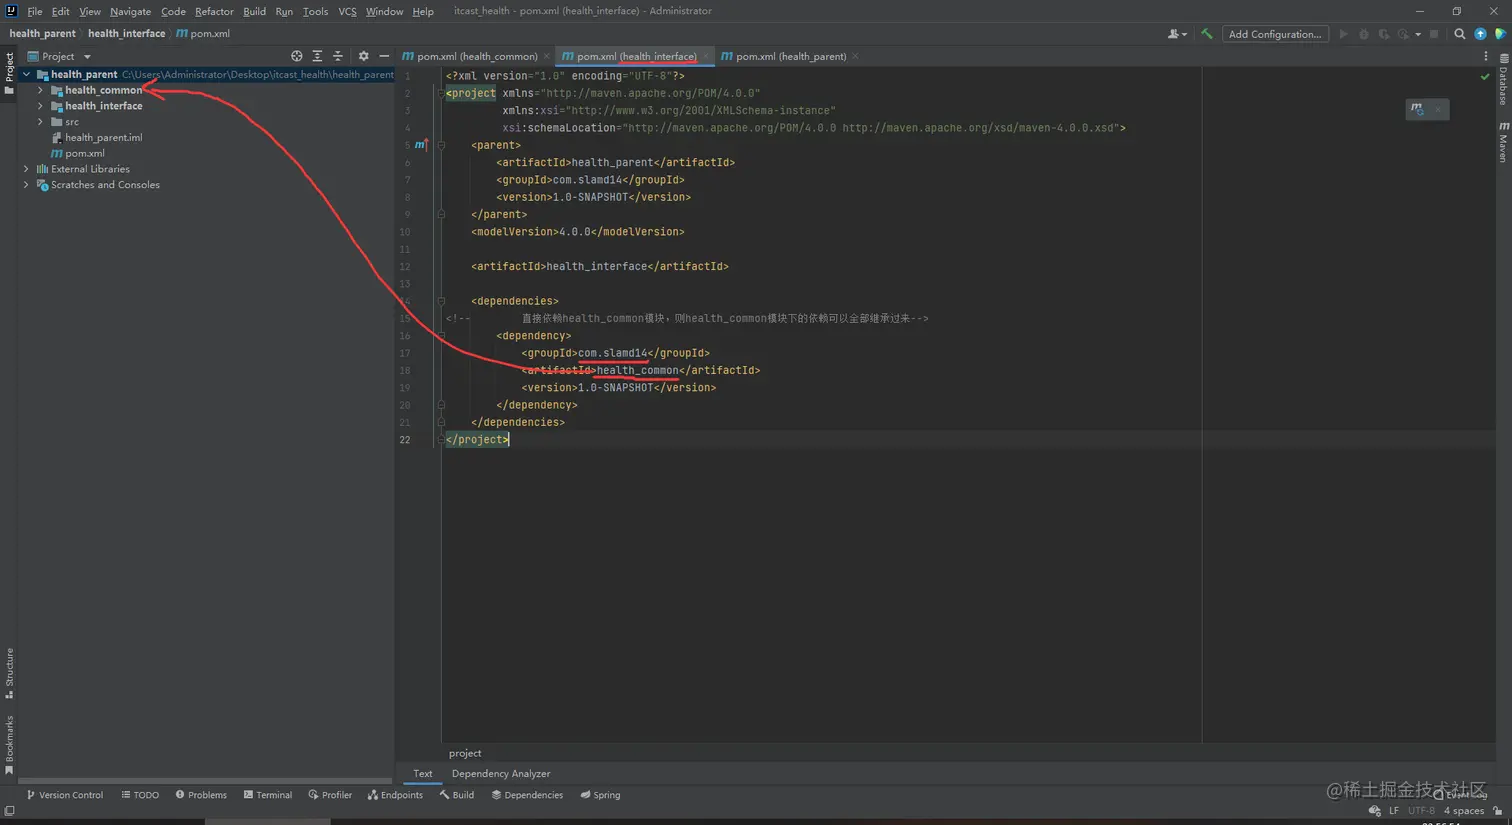Switch to the pom.xml (health_common) tab

coord(476,56)
